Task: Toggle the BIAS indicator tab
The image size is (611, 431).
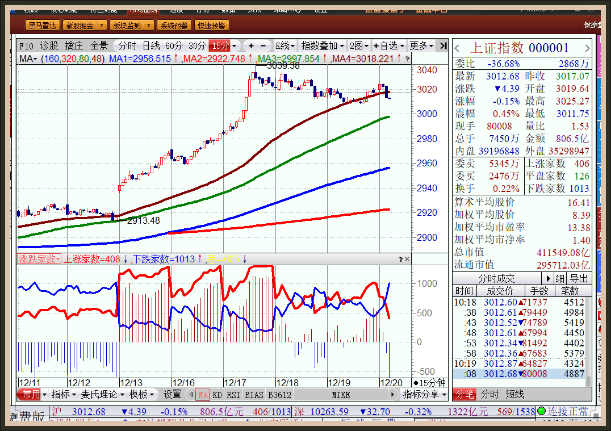Action: pyautogui.click(x=254, y=395)
